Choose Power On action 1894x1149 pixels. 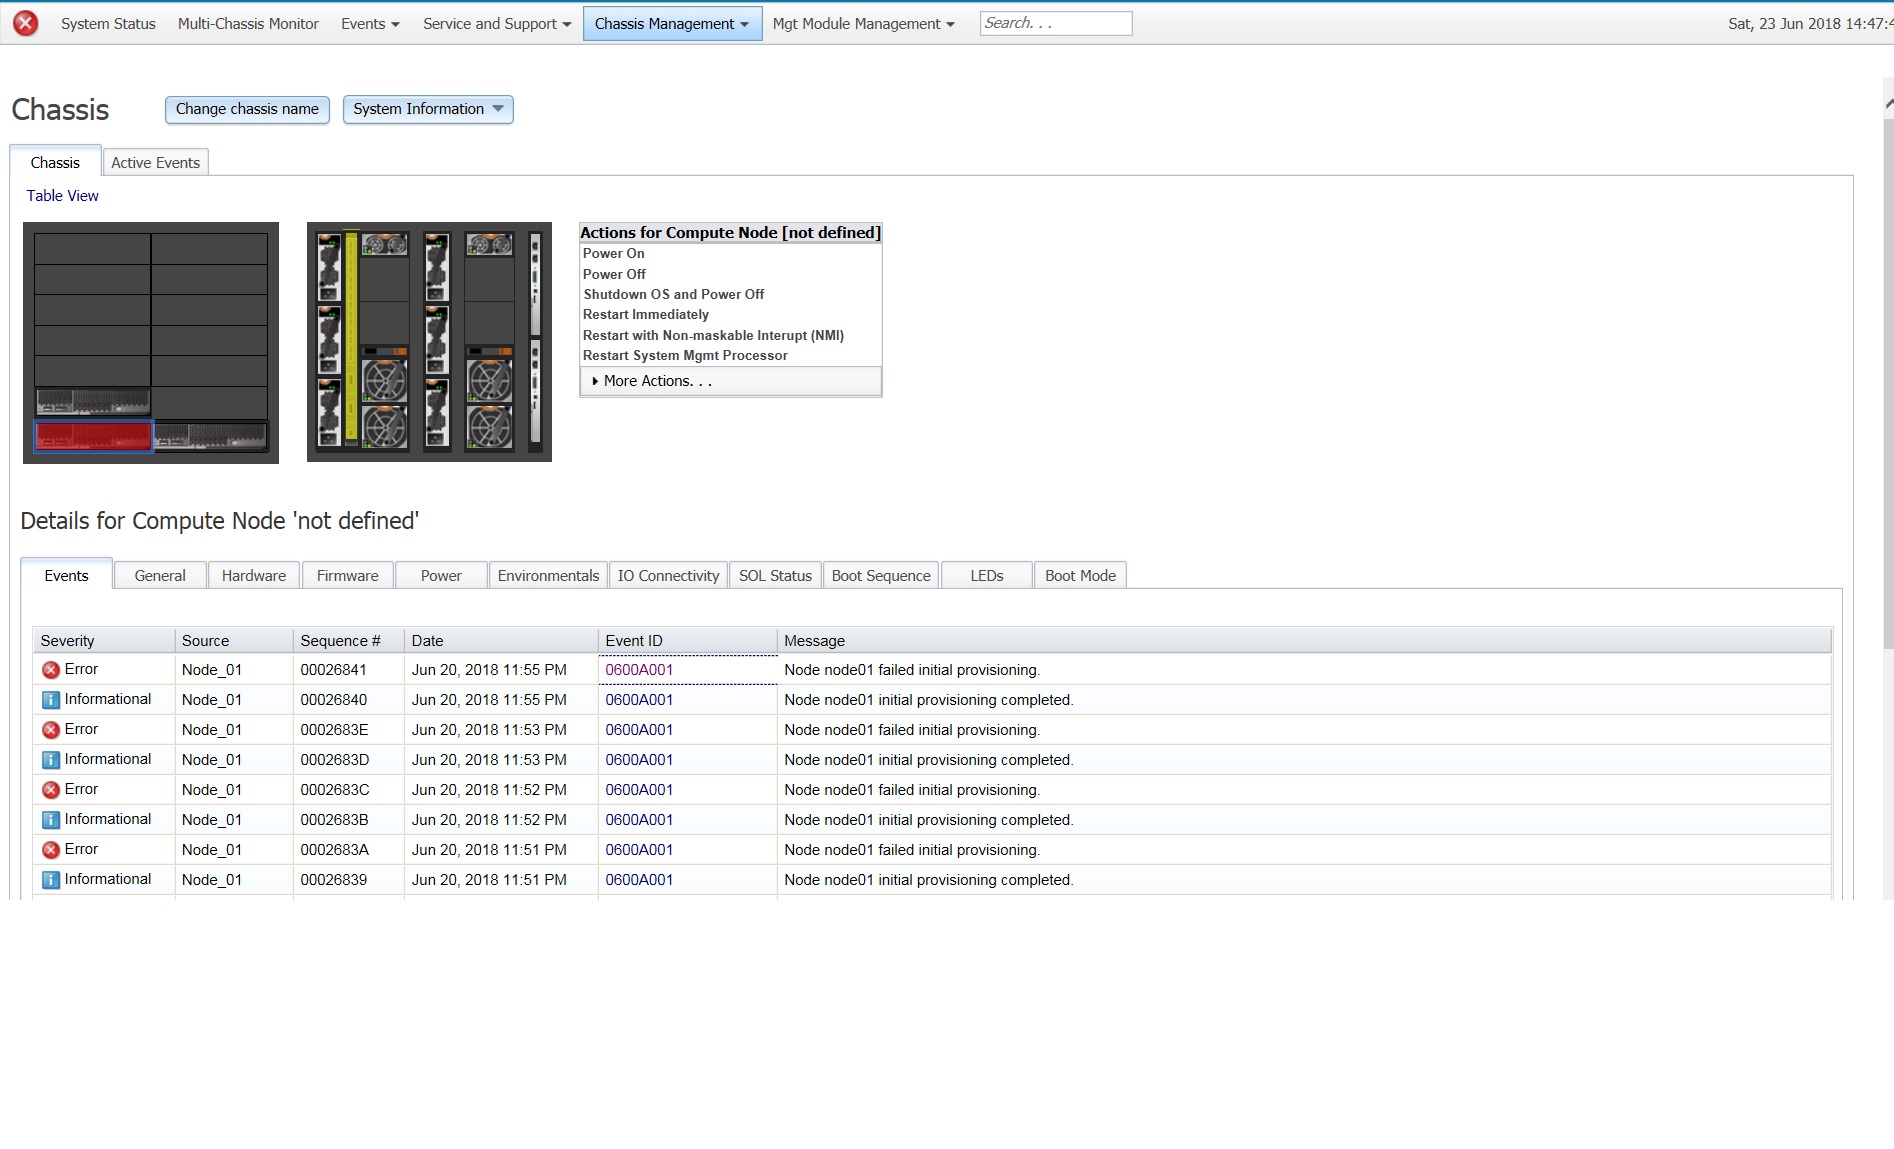(x=614, y=253)
